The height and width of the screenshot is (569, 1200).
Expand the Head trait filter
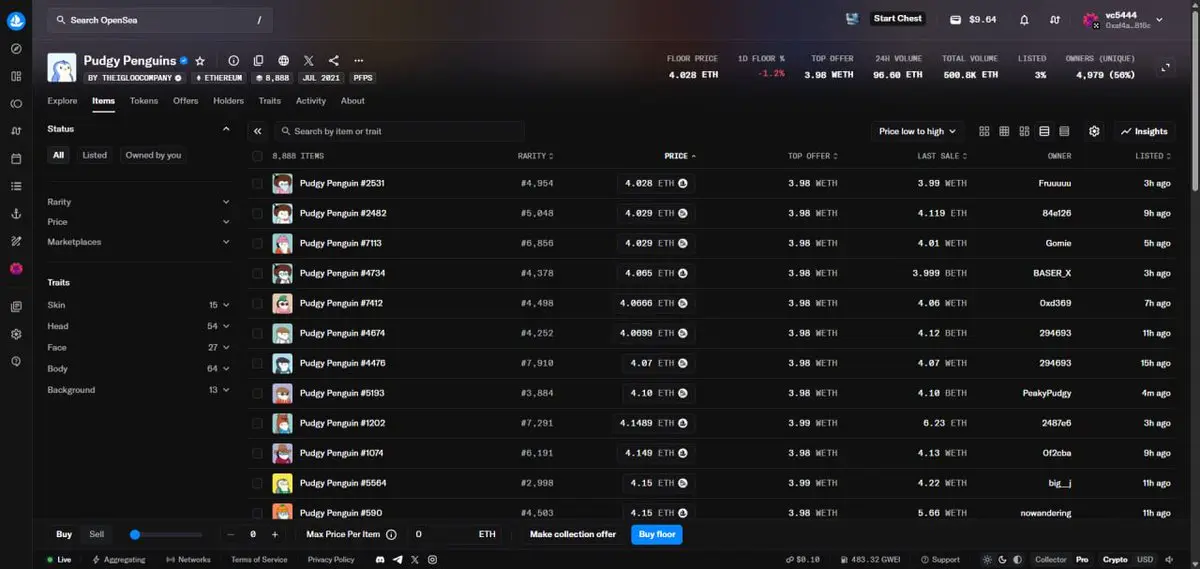pyautogui.click(x=139, y=326)
